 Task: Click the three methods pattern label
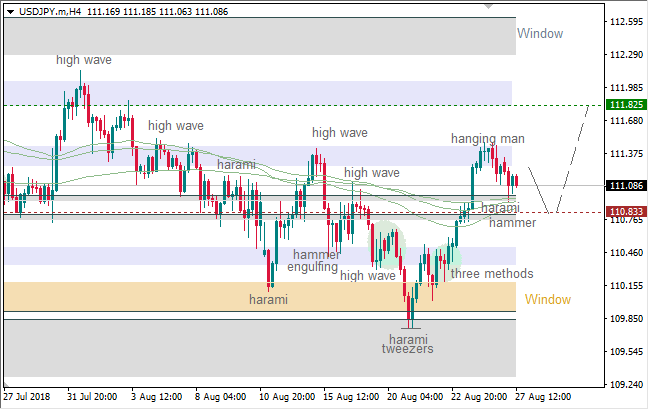pyautogui.click(x=491, y=274)
